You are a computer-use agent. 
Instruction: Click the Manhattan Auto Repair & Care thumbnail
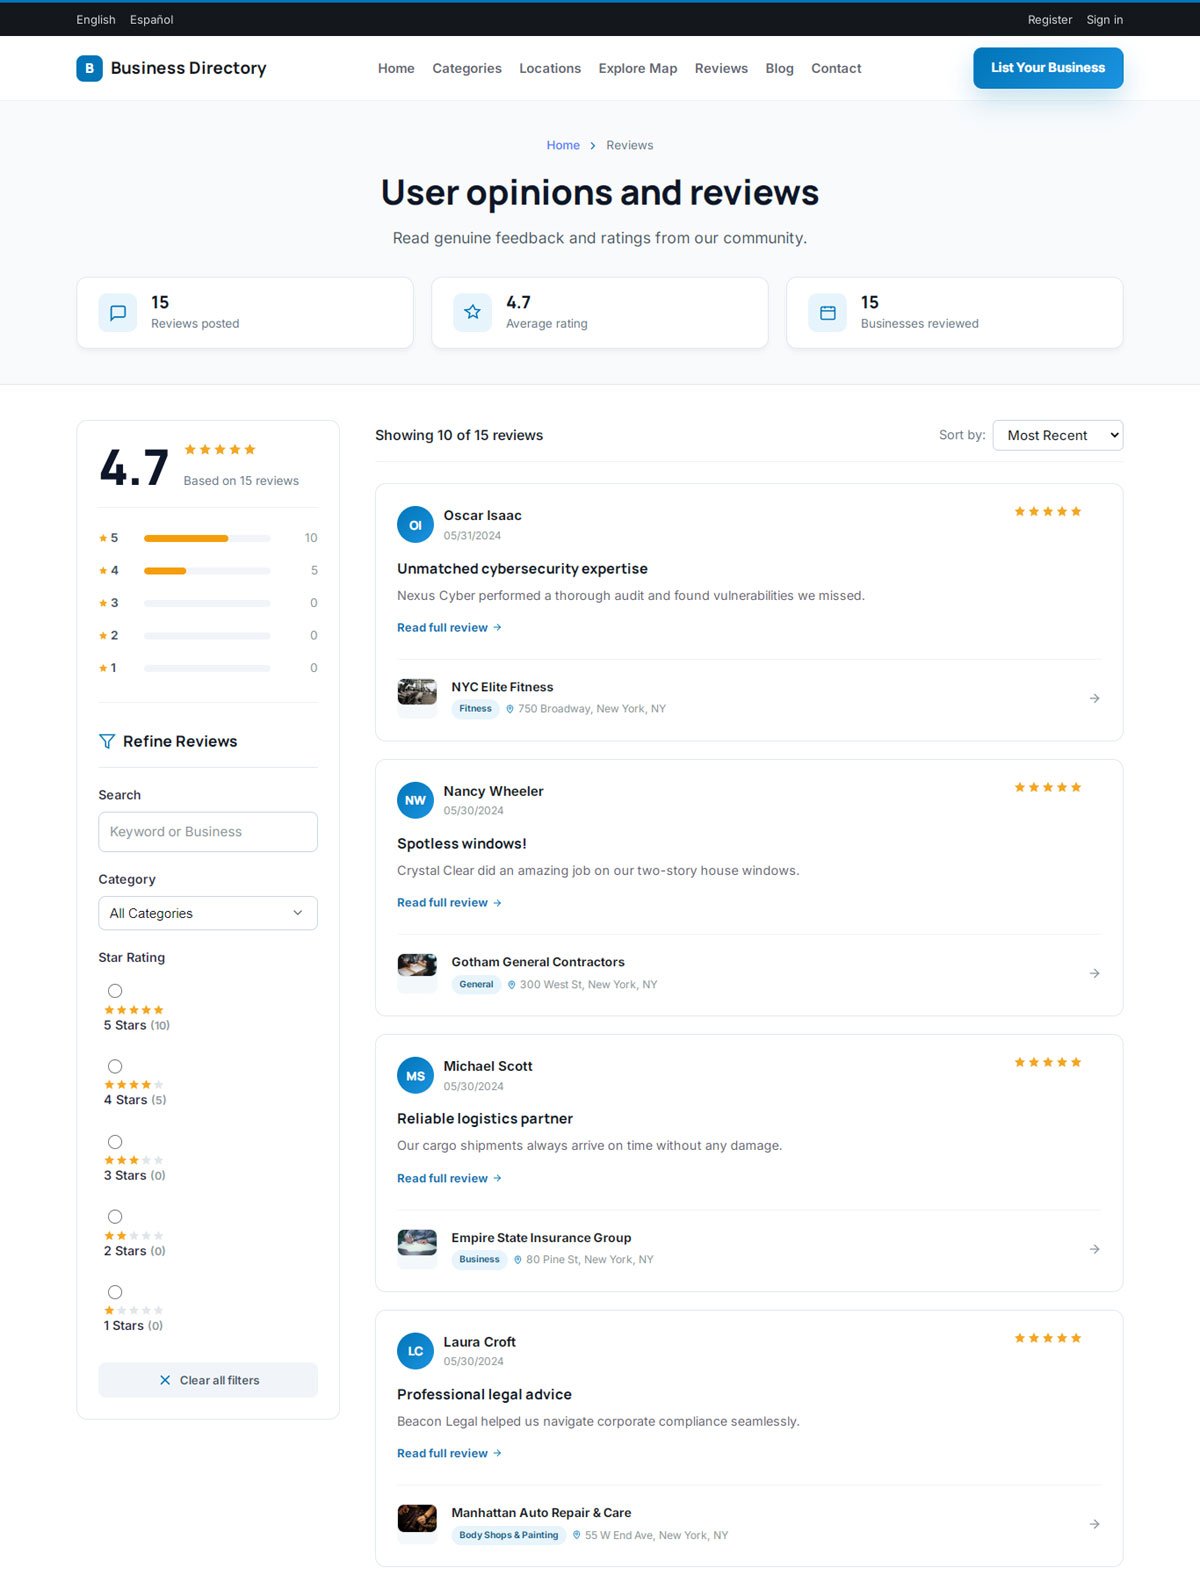417,1518
